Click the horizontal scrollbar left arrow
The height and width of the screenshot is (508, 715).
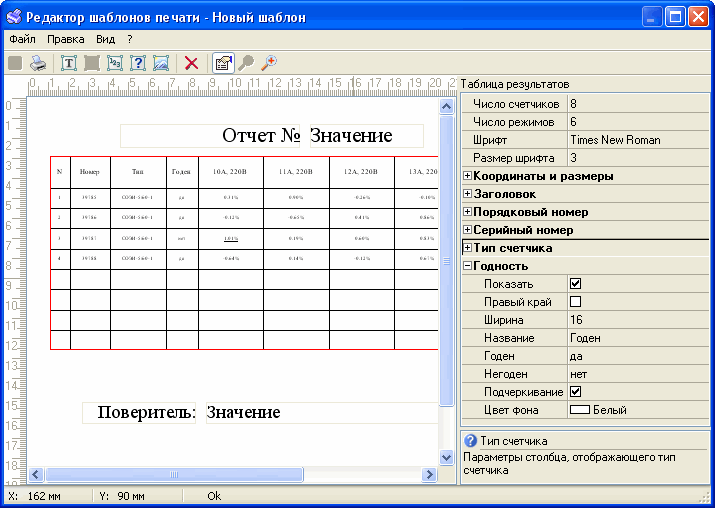pyautogui.click(x=36, y=475)
